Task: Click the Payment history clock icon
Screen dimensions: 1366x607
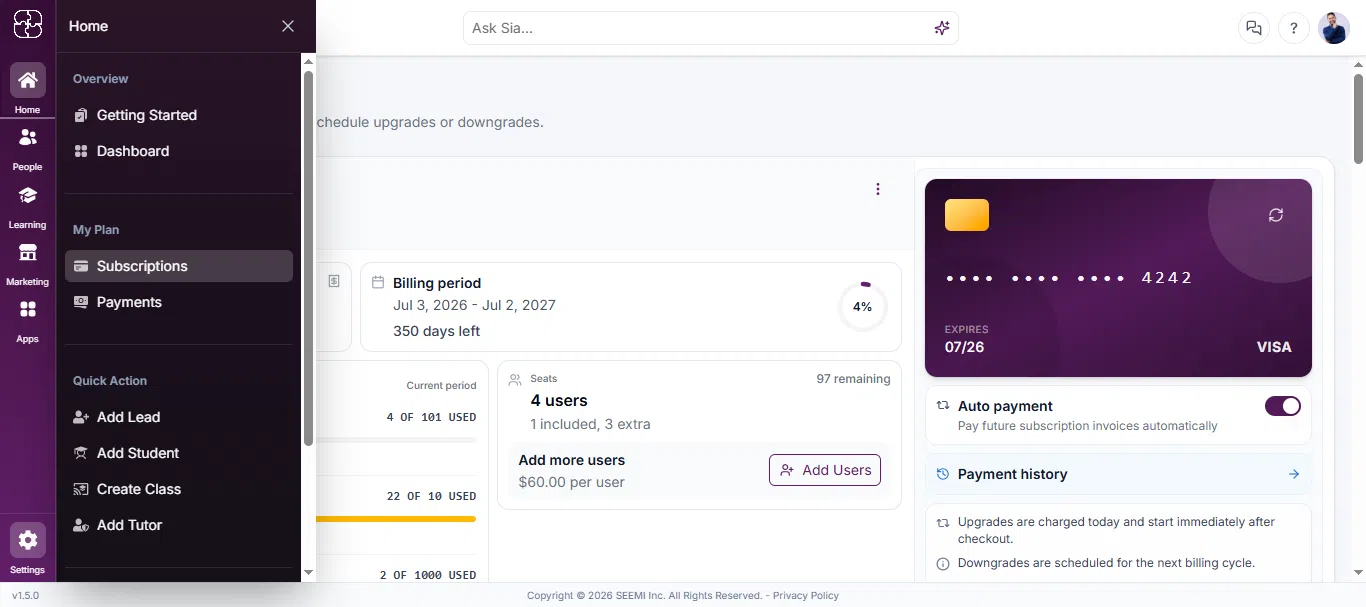Action: point(942,474)
